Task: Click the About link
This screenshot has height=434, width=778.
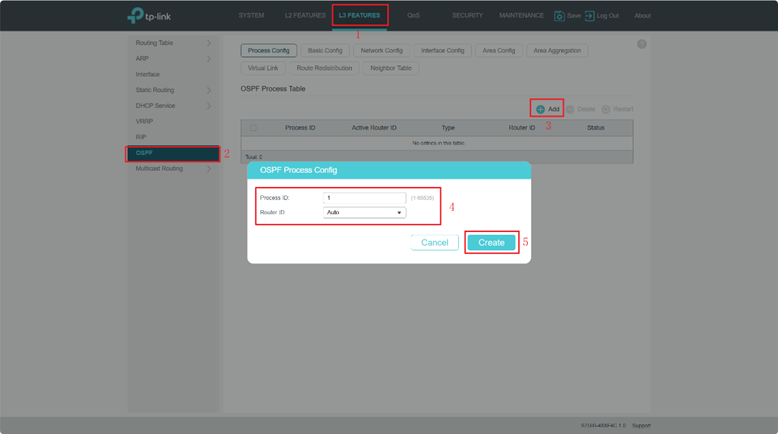Action: [x=643, y=16]
